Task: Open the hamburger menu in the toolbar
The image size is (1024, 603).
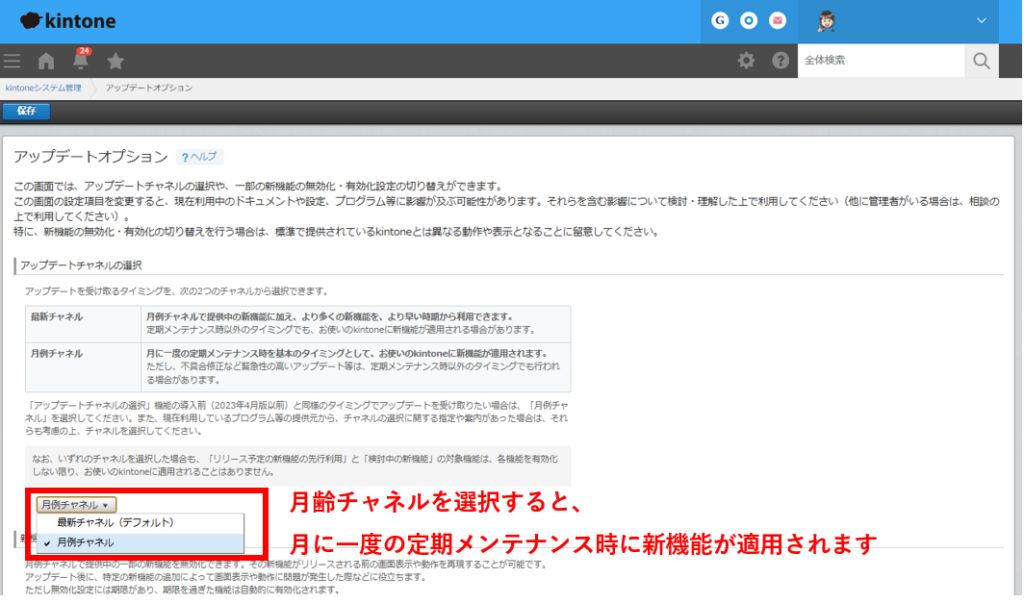Action: pos(12,61)
